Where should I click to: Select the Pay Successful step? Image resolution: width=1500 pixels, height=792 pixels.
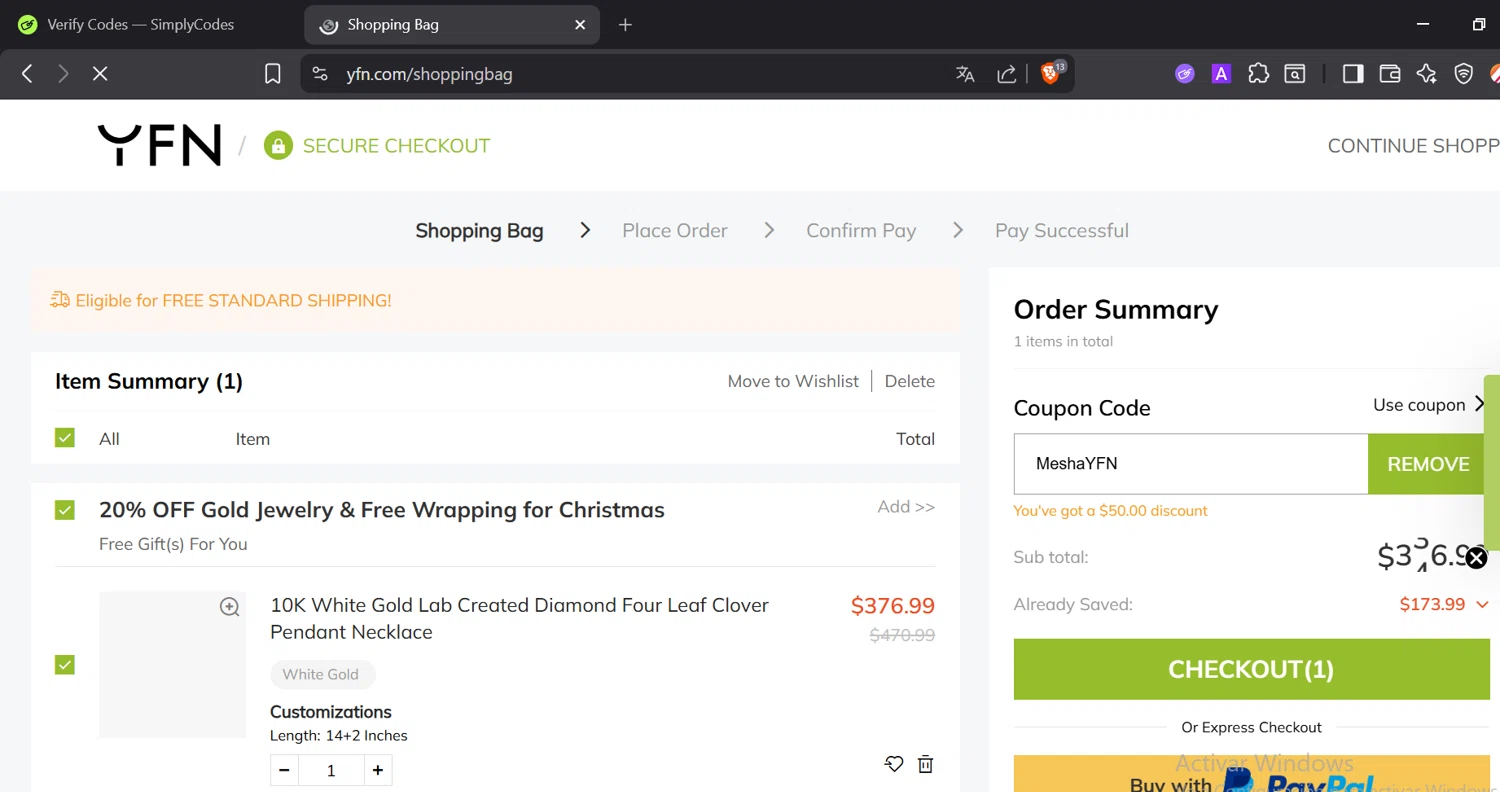(x=1062, y=230)
